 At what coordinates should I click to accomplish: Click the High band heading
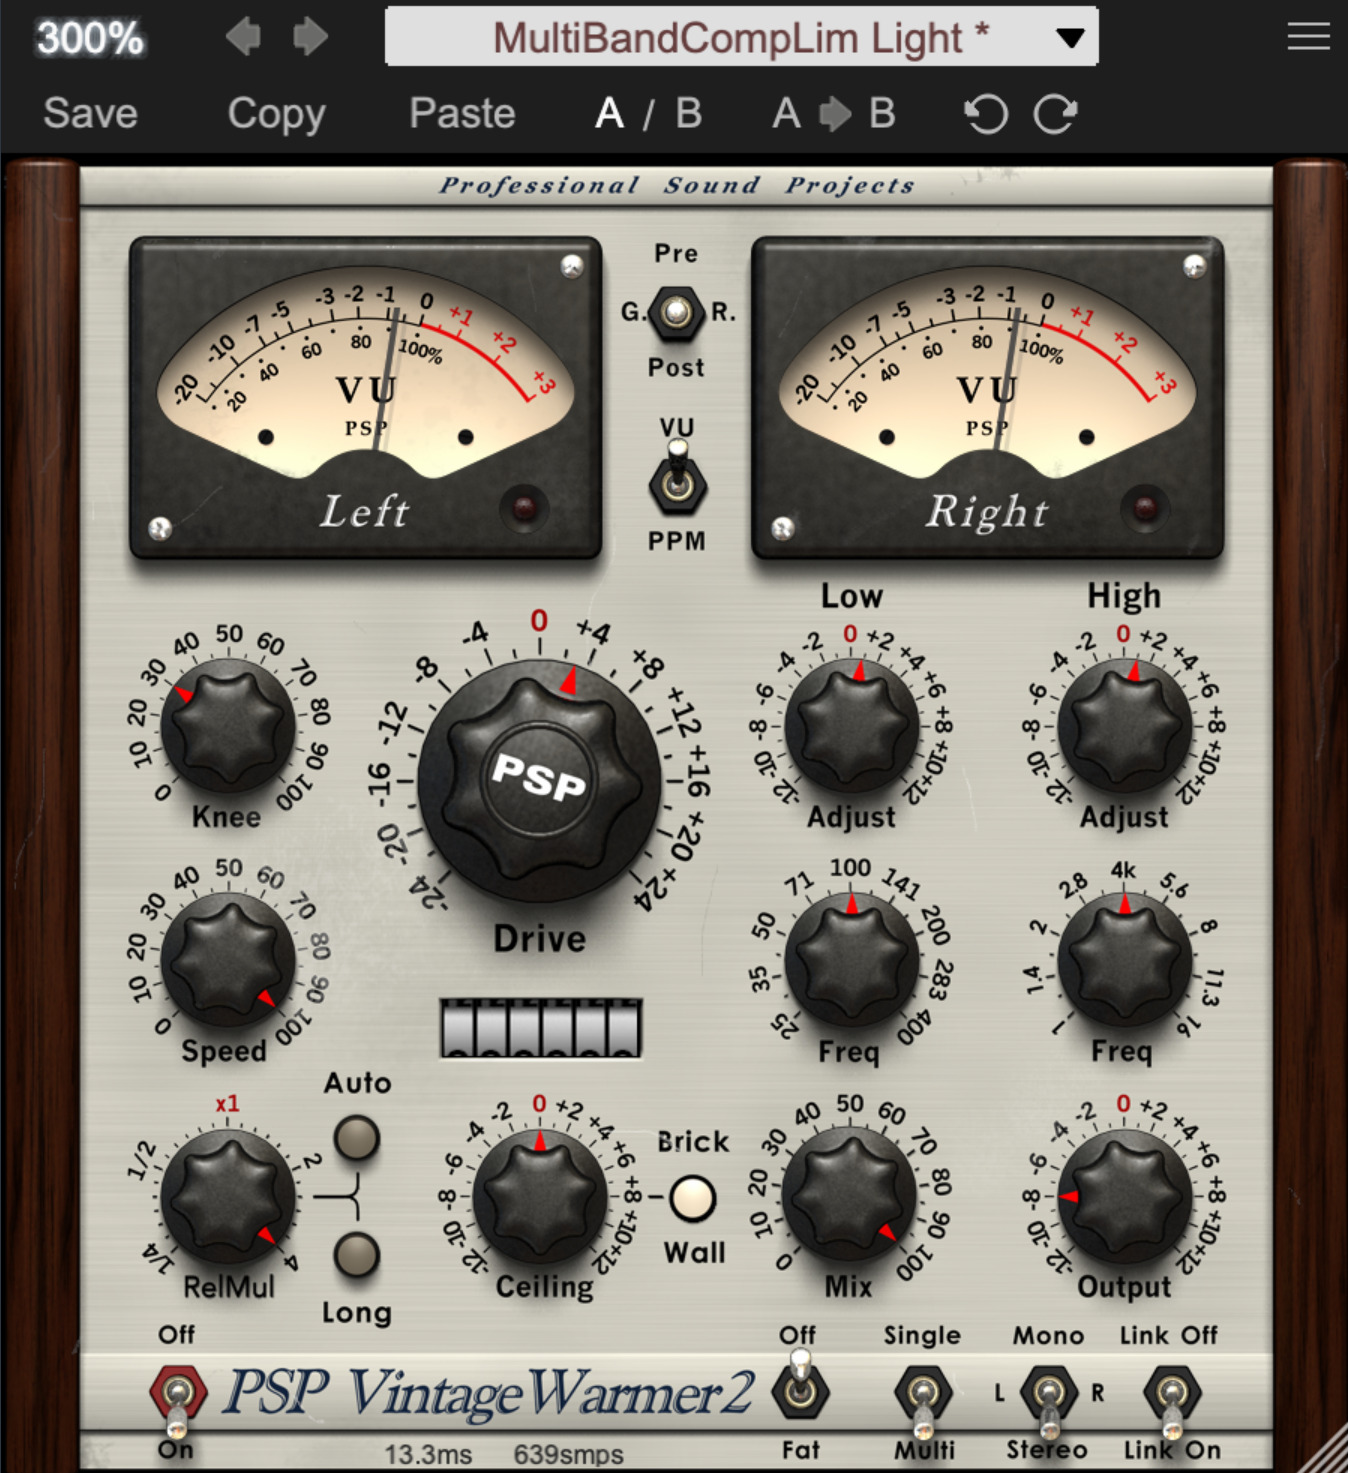[1124, 596]
